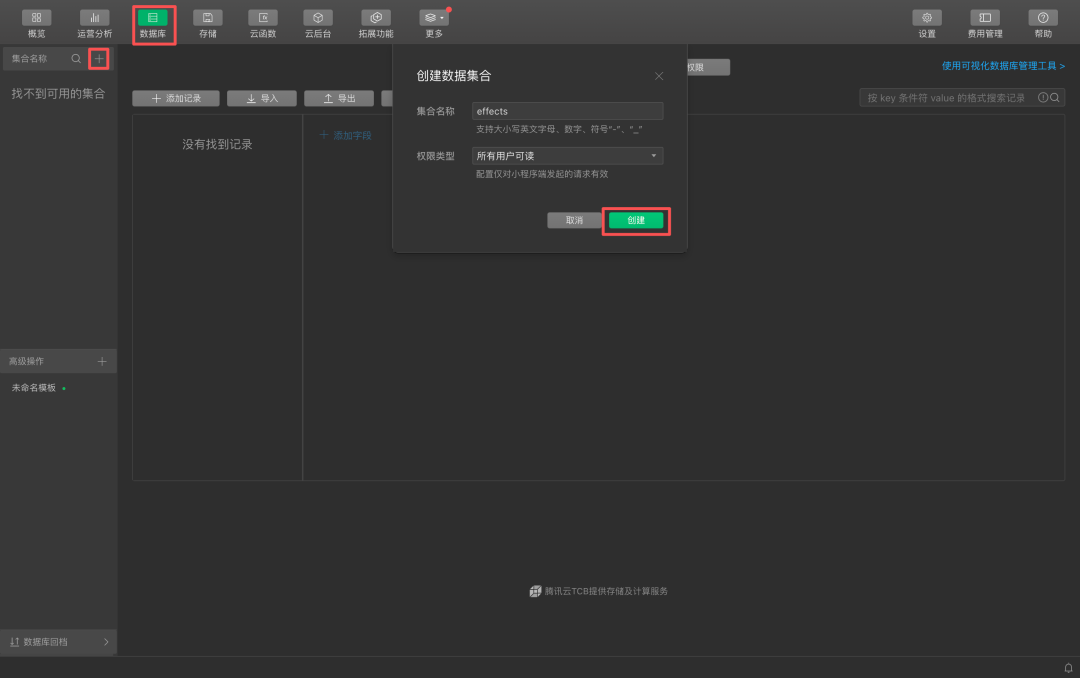Screen dimensions: 1080x678
Task: Select the 存储 storage icon
Action: 207,18
